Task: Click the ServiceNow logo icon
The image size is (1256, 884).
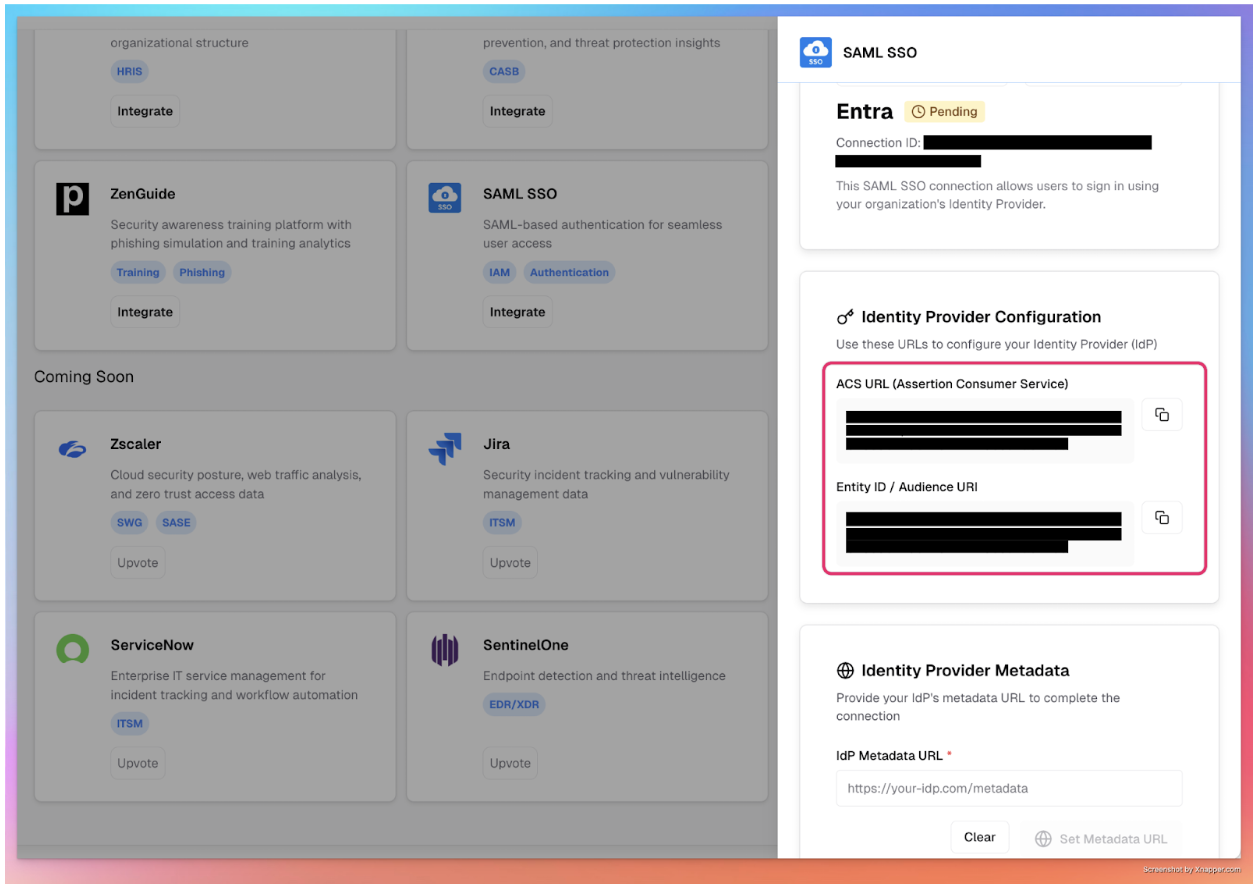Action: (x=72, y=650)
